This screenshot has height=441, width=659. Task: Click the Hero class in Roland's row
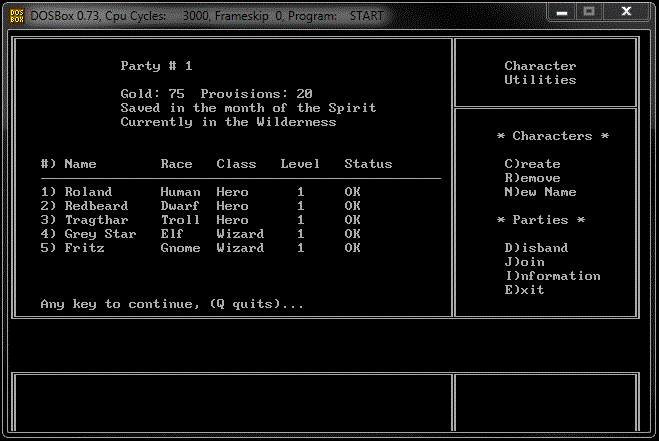(x=232, y=192)
